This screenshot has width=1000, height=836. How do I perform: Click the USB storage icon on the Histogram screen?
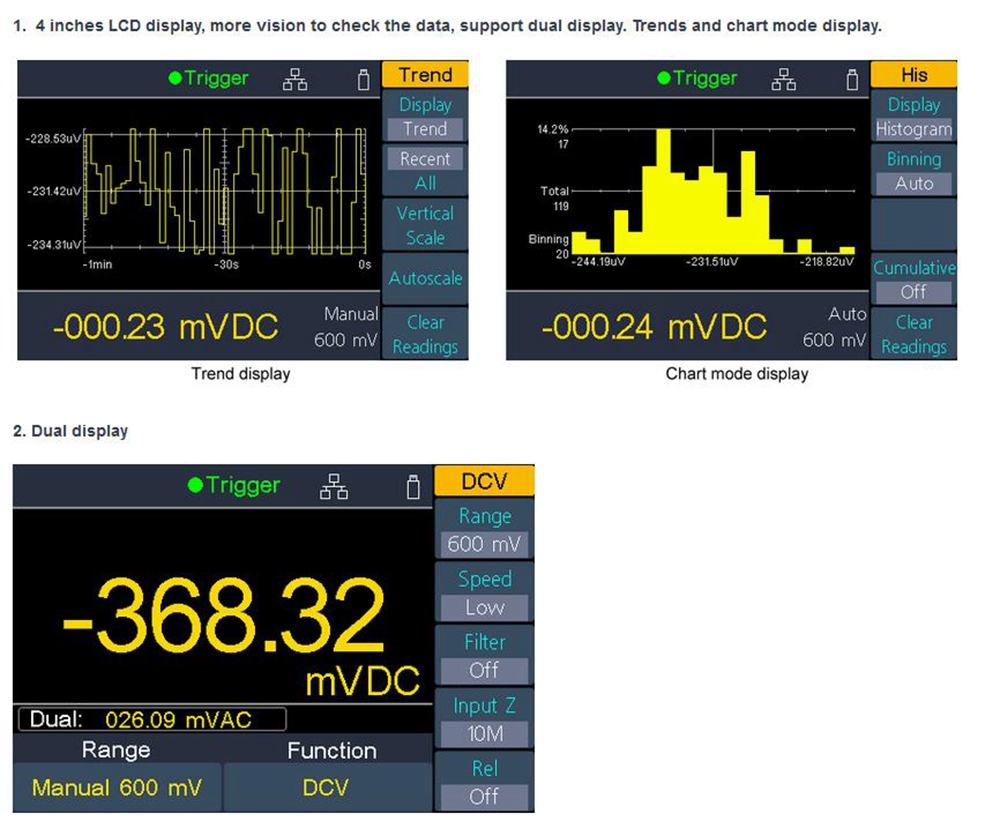pyautogui.click(x=852, y=80)
